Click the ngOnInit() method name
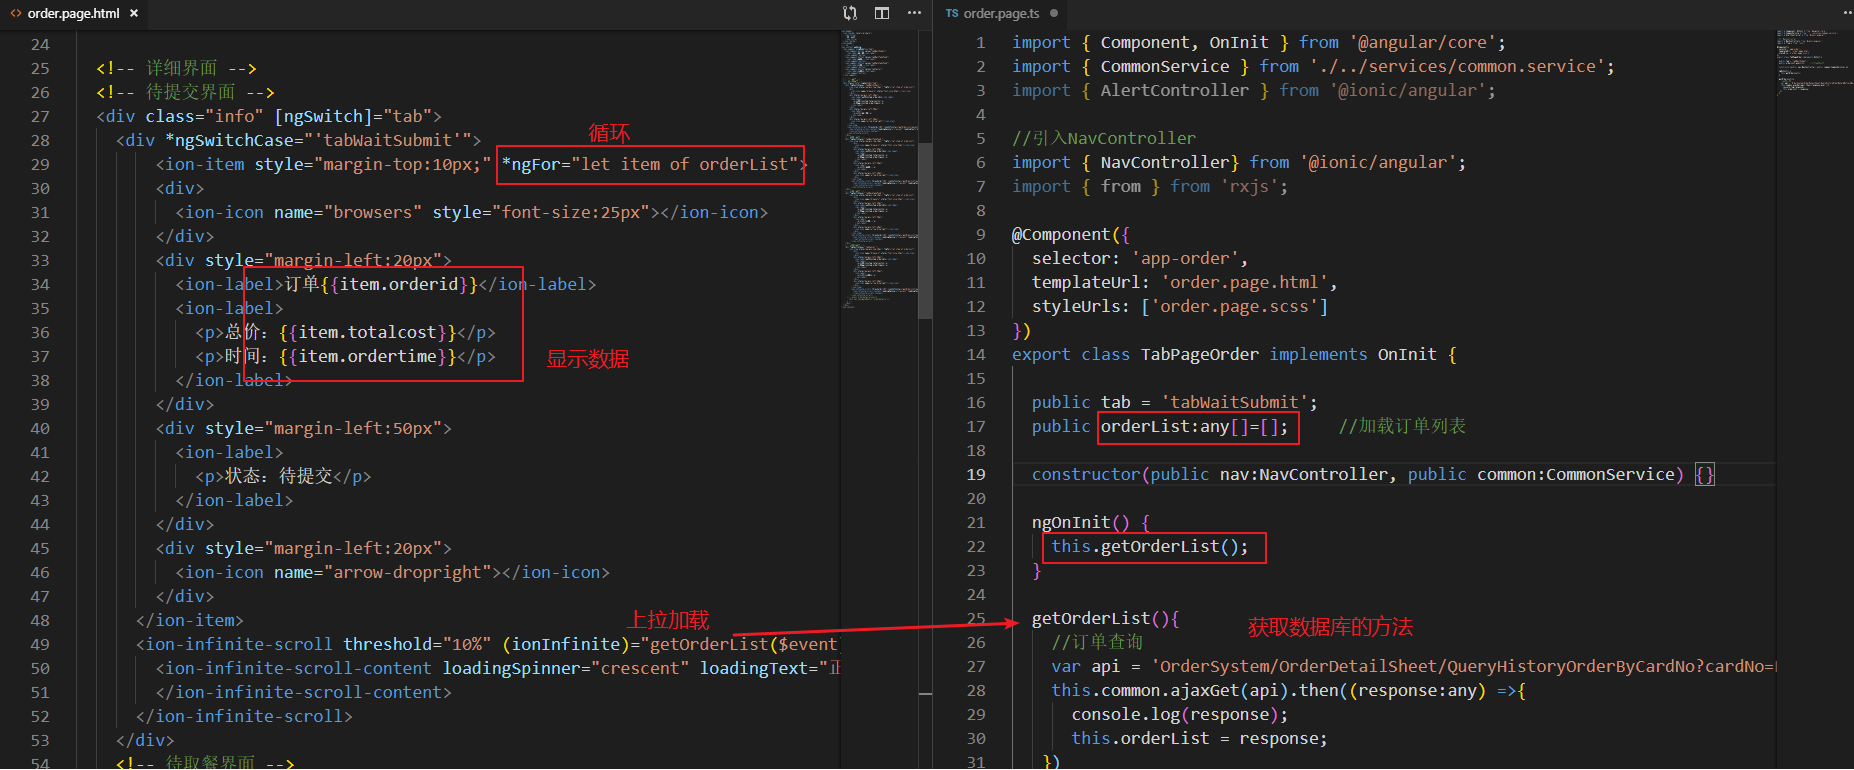The height and width of the screenshot is (770, 1854). [1081, 522]
